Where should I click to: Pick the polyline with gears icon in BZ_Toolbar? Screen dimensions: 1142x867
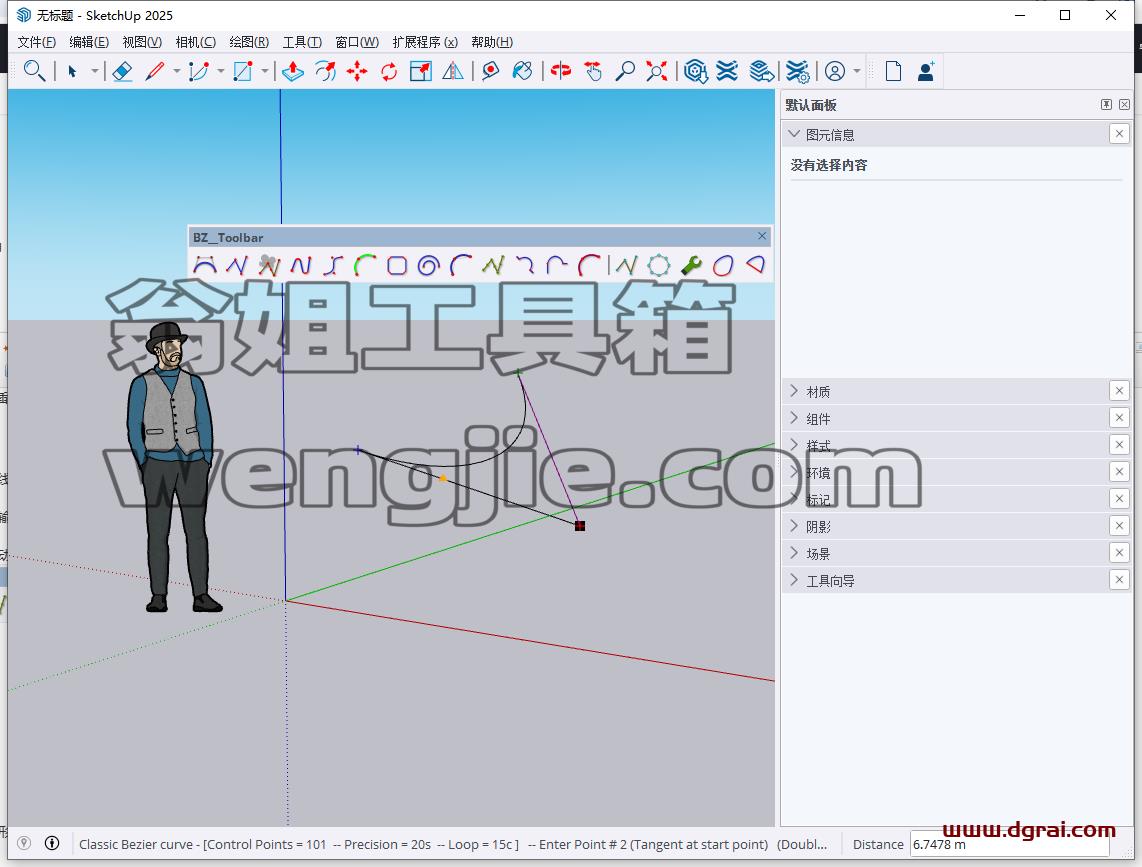point(269,265)
